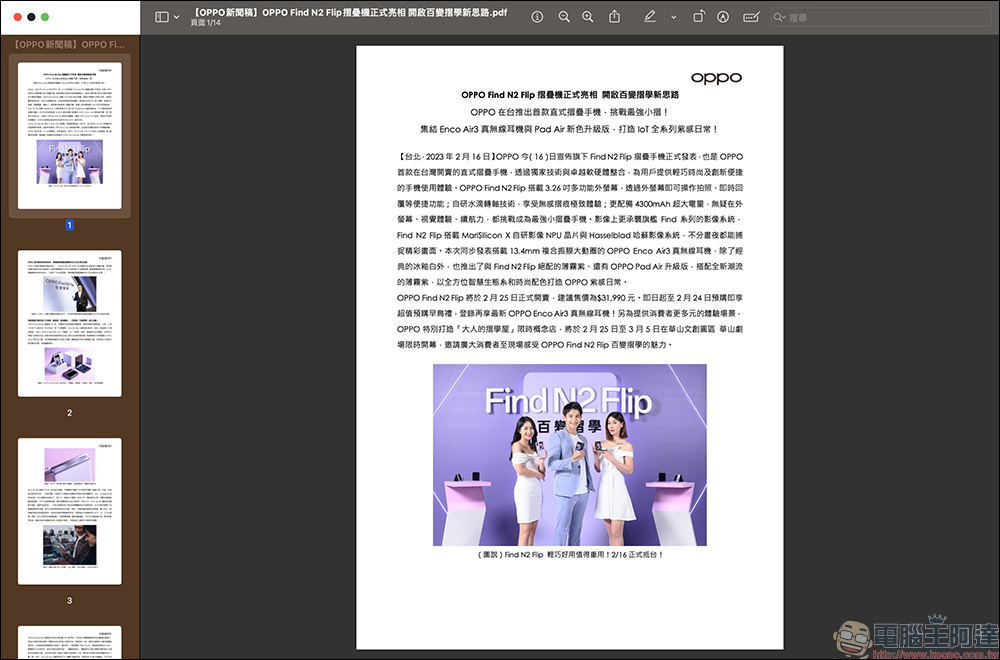Select the page 2 thumbnail
Viewport: 1000px width, 660px height.
point(69,323)
